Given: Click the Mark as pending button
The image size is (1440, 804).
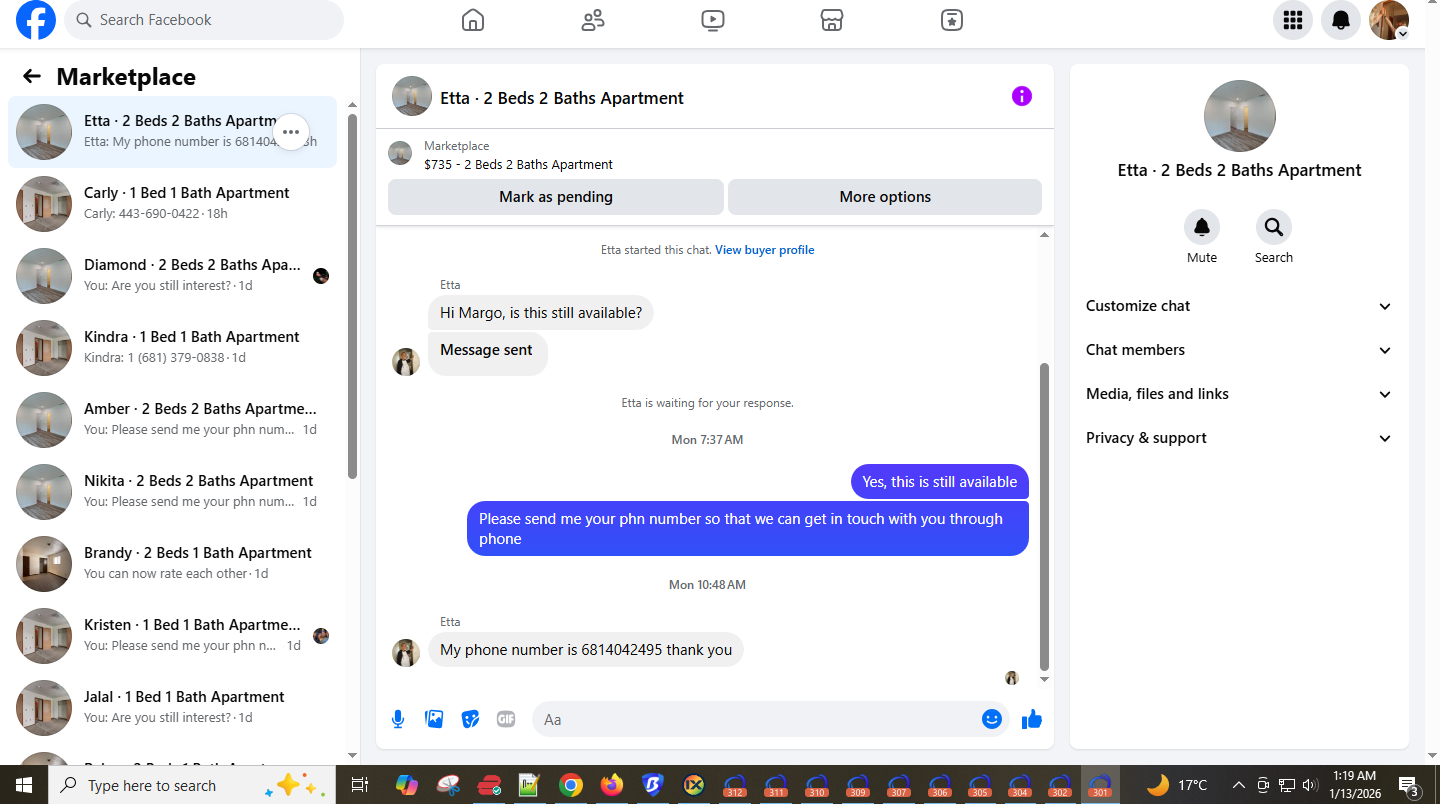Looking at the screenshot, I should pos(556,197).
